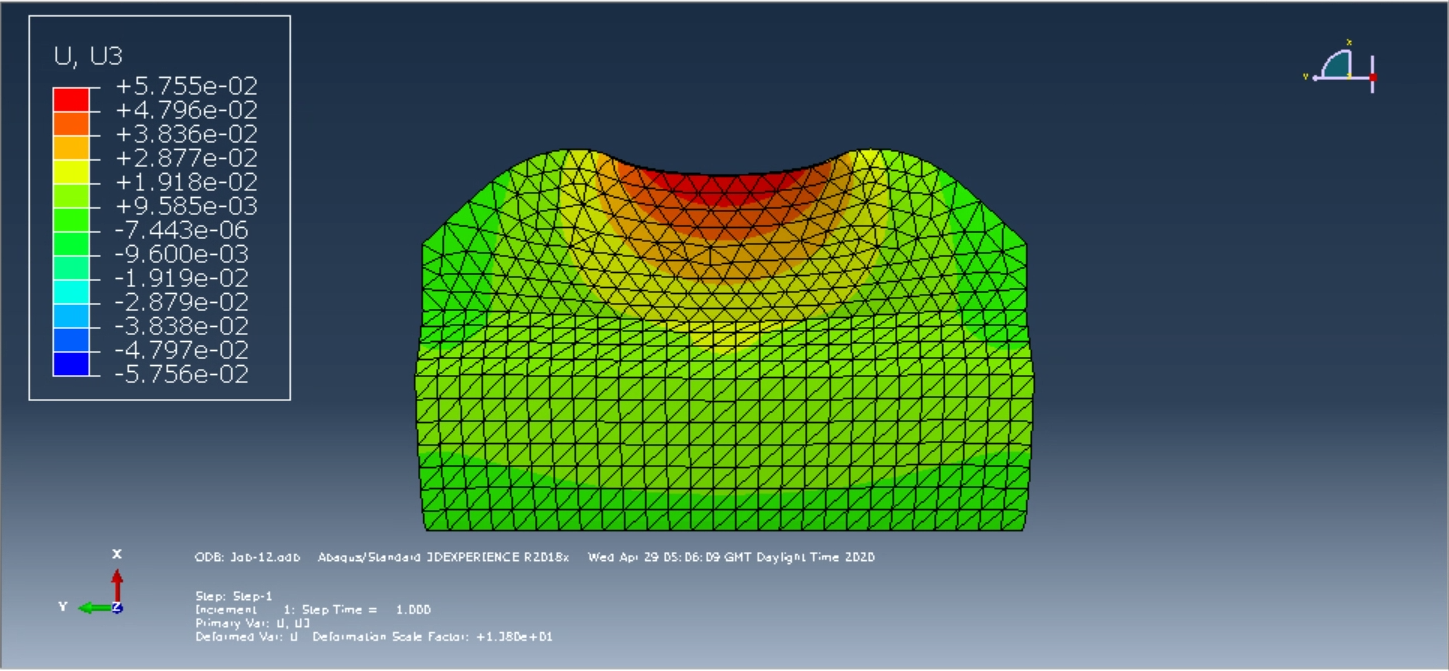Click the "Increment 1: Step Time = 1.000" line
1449x671 pixels.
313,609
